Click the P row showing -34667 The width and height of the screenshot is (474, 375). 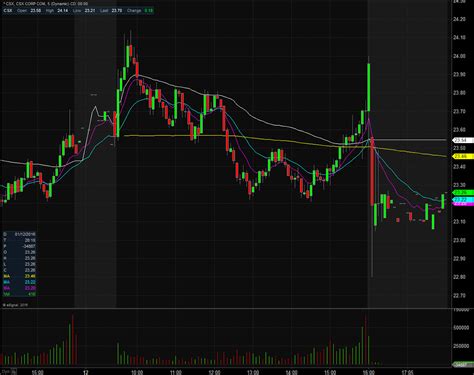(19, 246)
